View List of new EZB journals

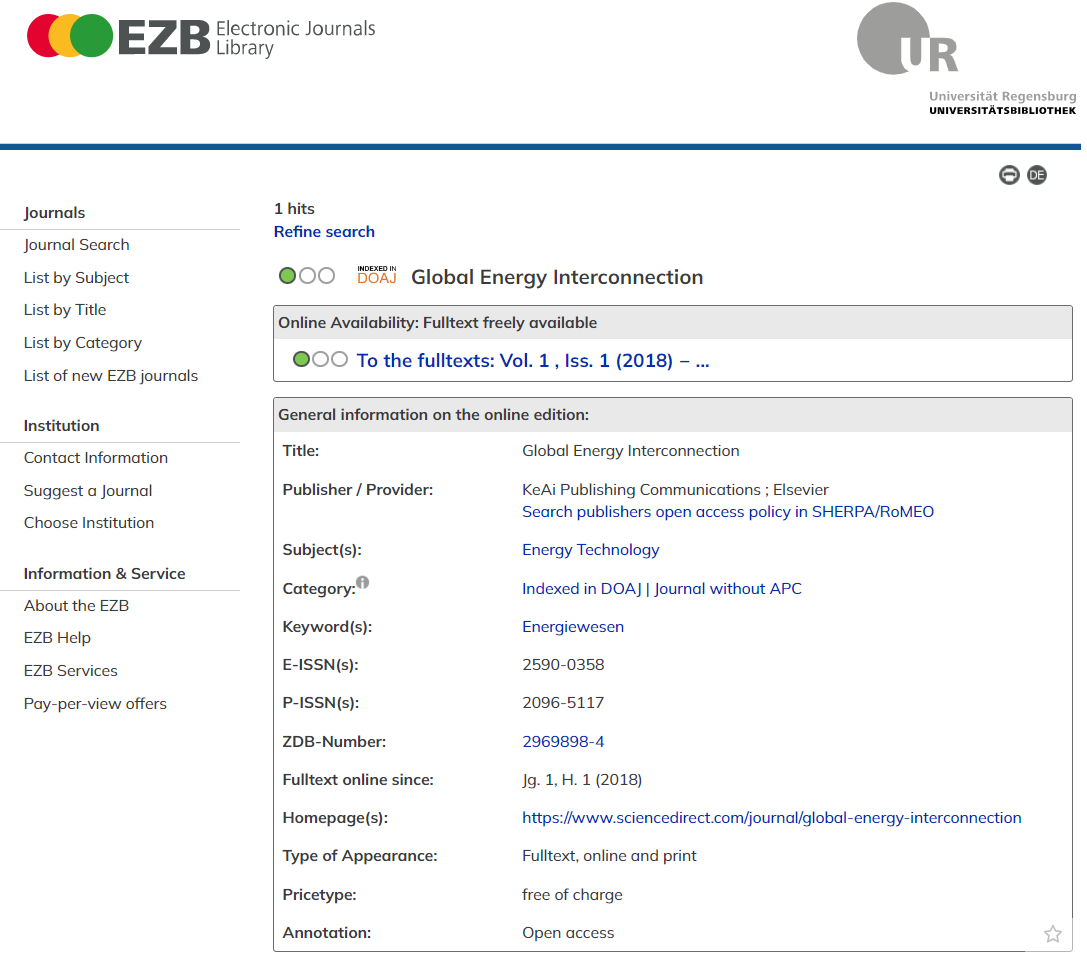point(111,376)
